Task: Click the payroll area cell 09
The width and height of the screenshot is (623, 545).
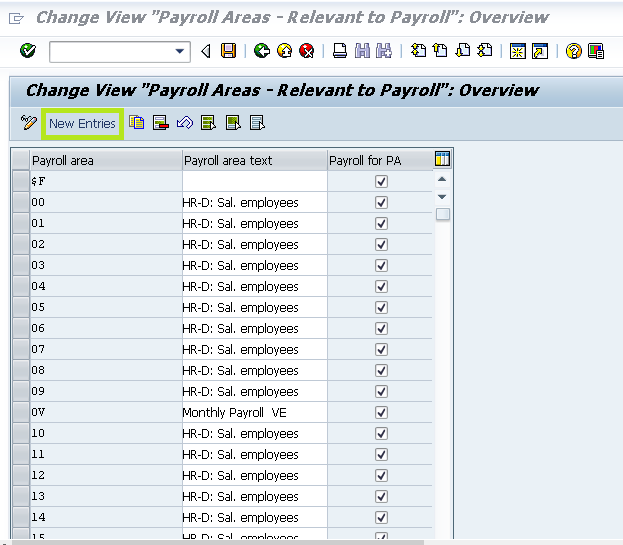Action: [x=106, y=391]
